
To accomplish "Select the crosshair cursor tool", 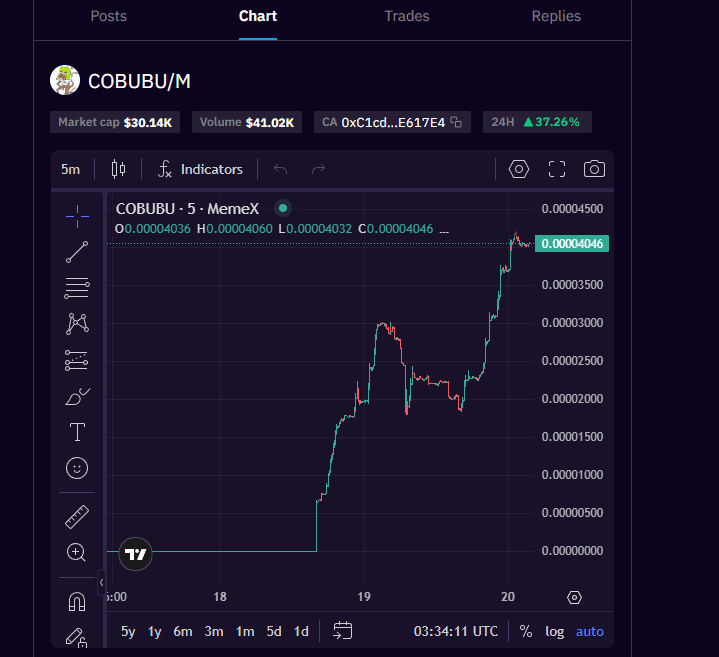I will [x=77, y=213].
